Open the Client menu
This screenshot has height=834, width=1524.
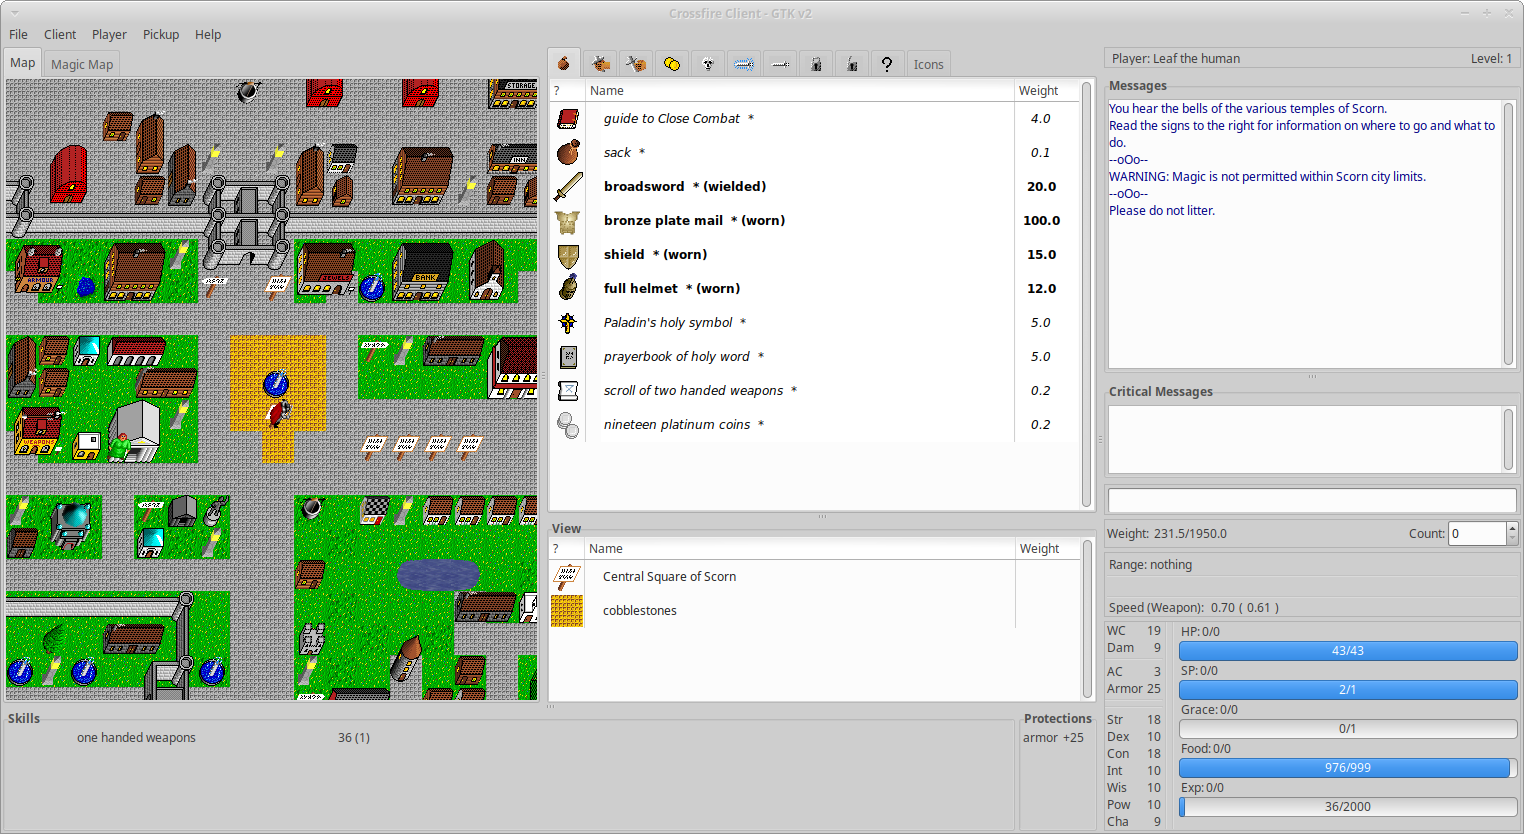60,34
